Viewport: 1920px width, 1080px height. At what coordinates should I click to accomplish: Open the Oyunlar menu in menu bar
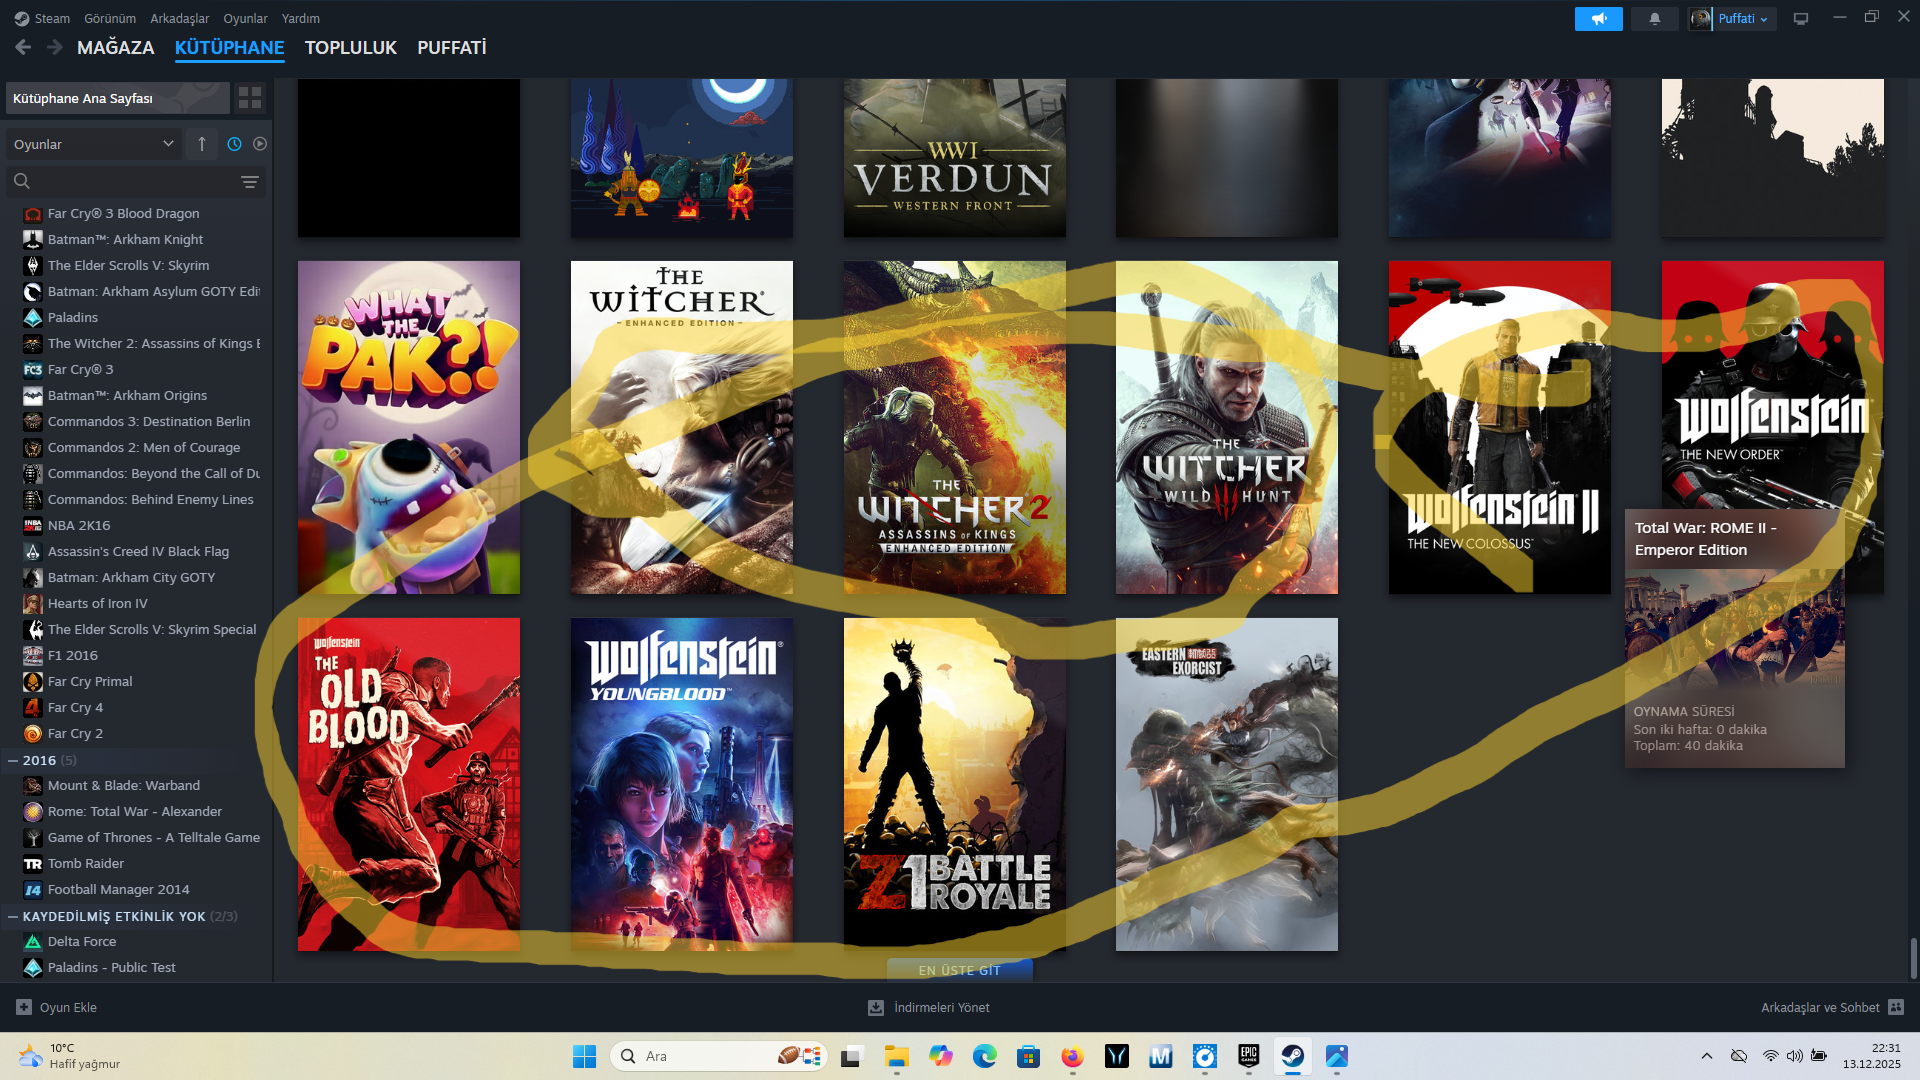pyautogui.click(x=245, y=18)
